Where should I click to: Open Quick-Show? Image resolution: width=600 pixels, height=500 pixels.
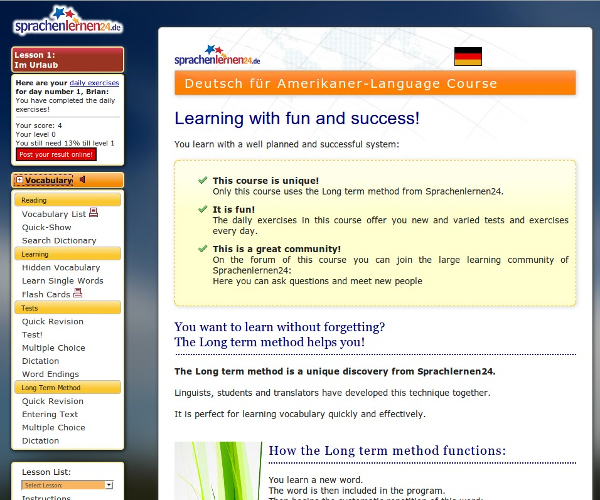pyautogui.click(x=46, y=227)
